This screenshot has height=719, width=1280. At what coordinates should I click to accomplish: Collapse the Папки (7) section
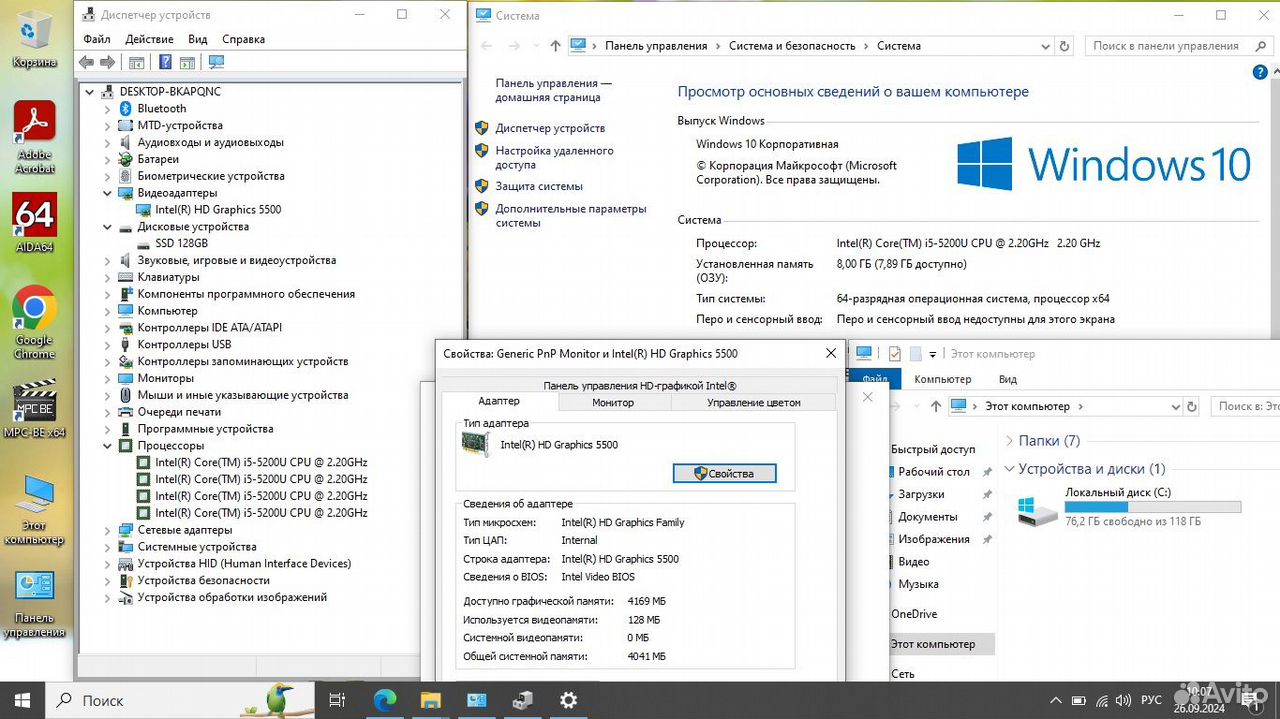(x=1009, y=441)
